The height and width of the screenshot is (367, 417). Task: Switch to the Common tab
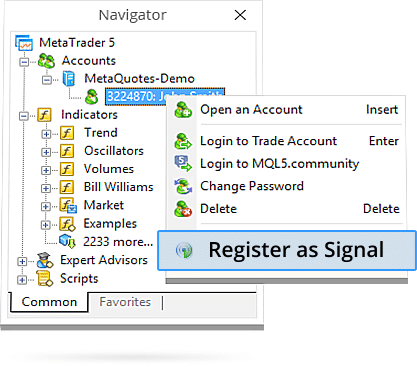49,302
